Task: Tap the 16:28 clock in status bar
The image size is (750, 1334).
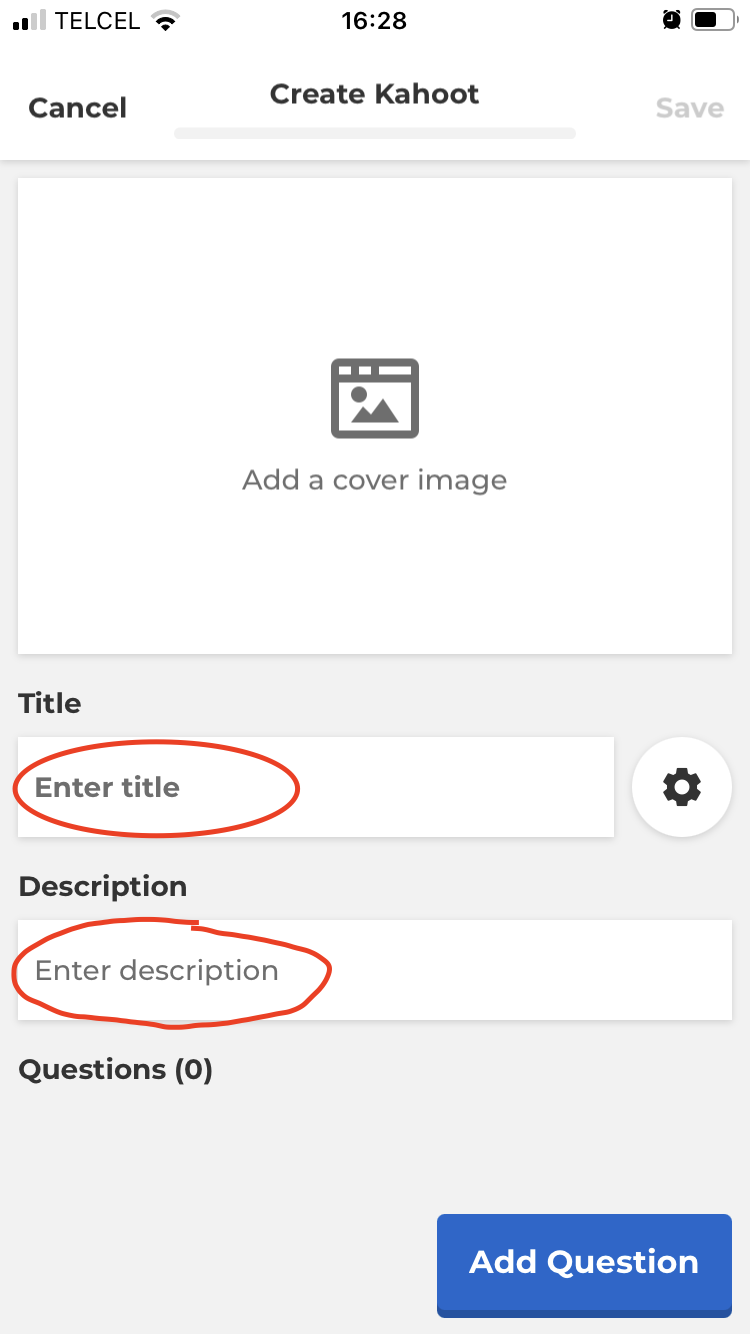Action: pos(374,21)
